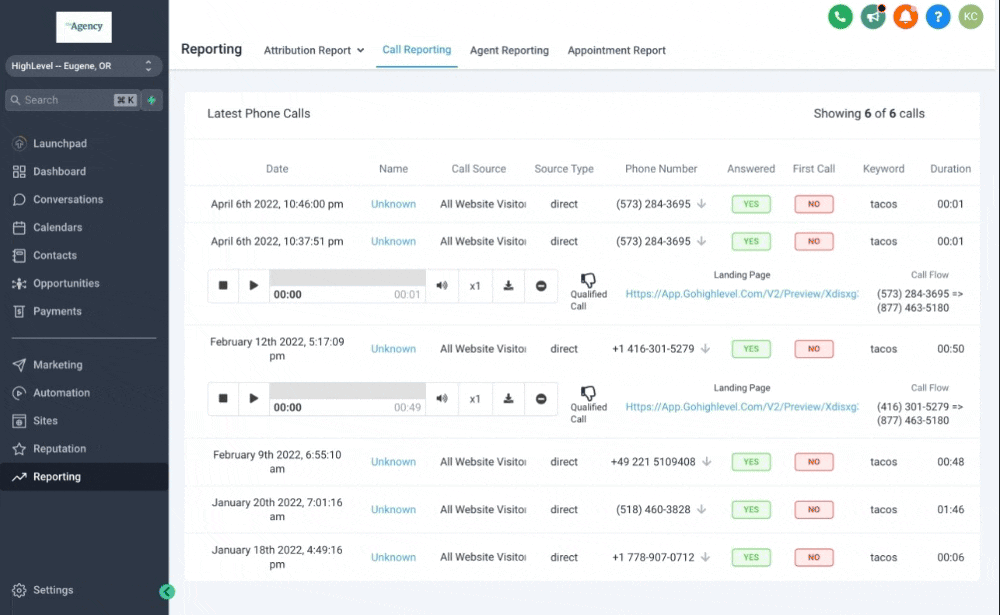
Task: Download the 00:01 call recording
Action: pos(508,286)
